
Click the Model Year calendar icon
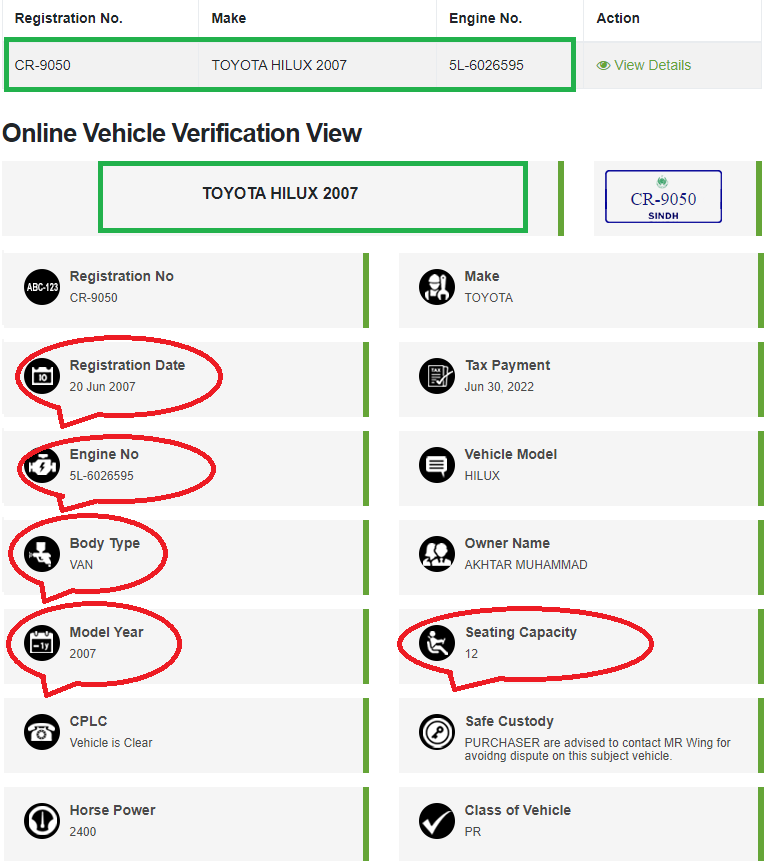42,643
